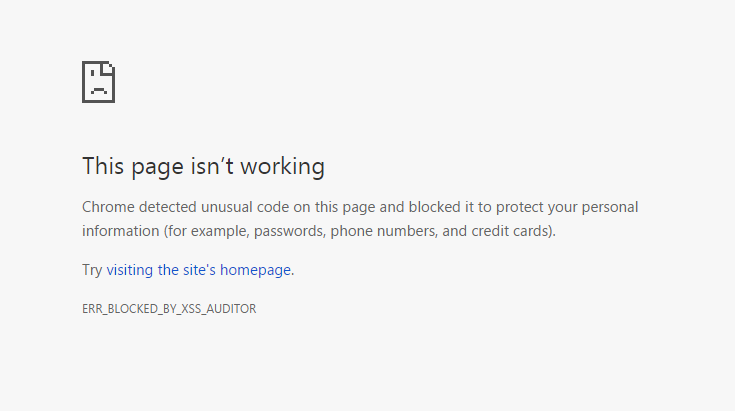
Task: Click the word 'This' in the heading
Action: [x=102, y=166]
